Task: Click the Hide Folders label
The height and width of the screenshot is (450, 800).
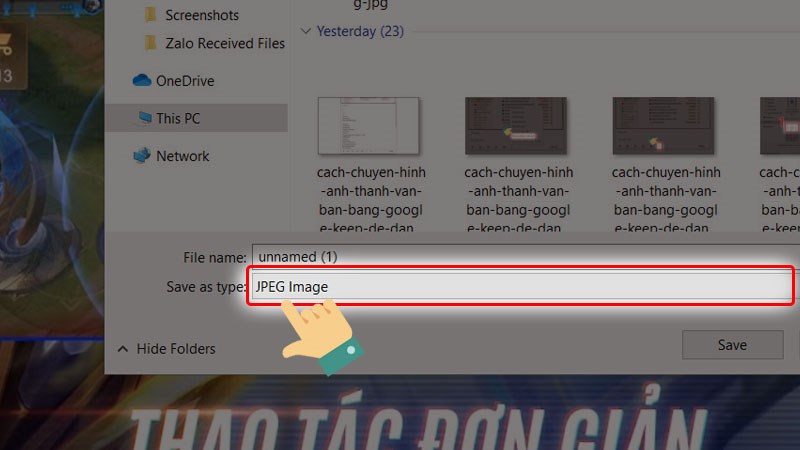Action: pyautogui.click(x=176, y=349)
